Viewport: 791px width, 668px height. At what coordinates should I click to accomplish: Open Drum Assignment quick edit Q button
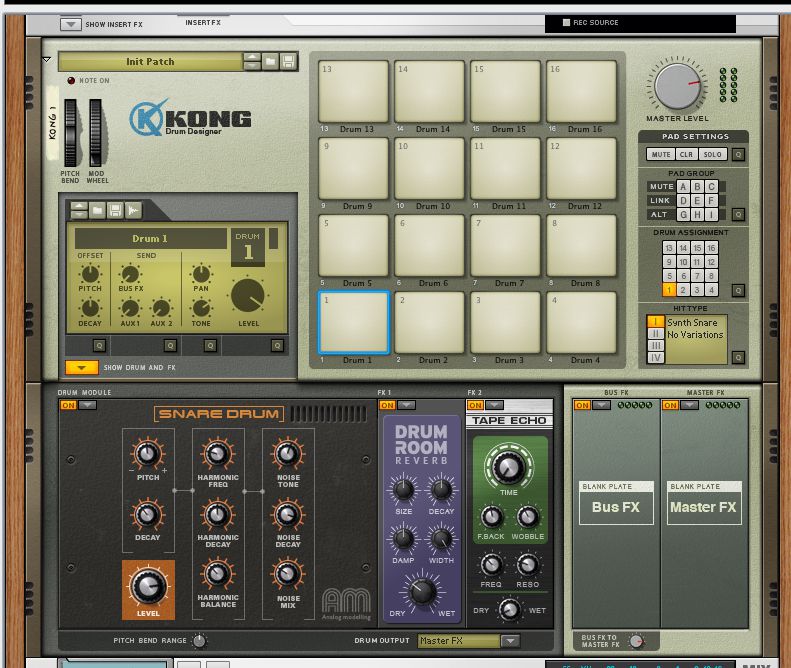click(x=739, y=291)
